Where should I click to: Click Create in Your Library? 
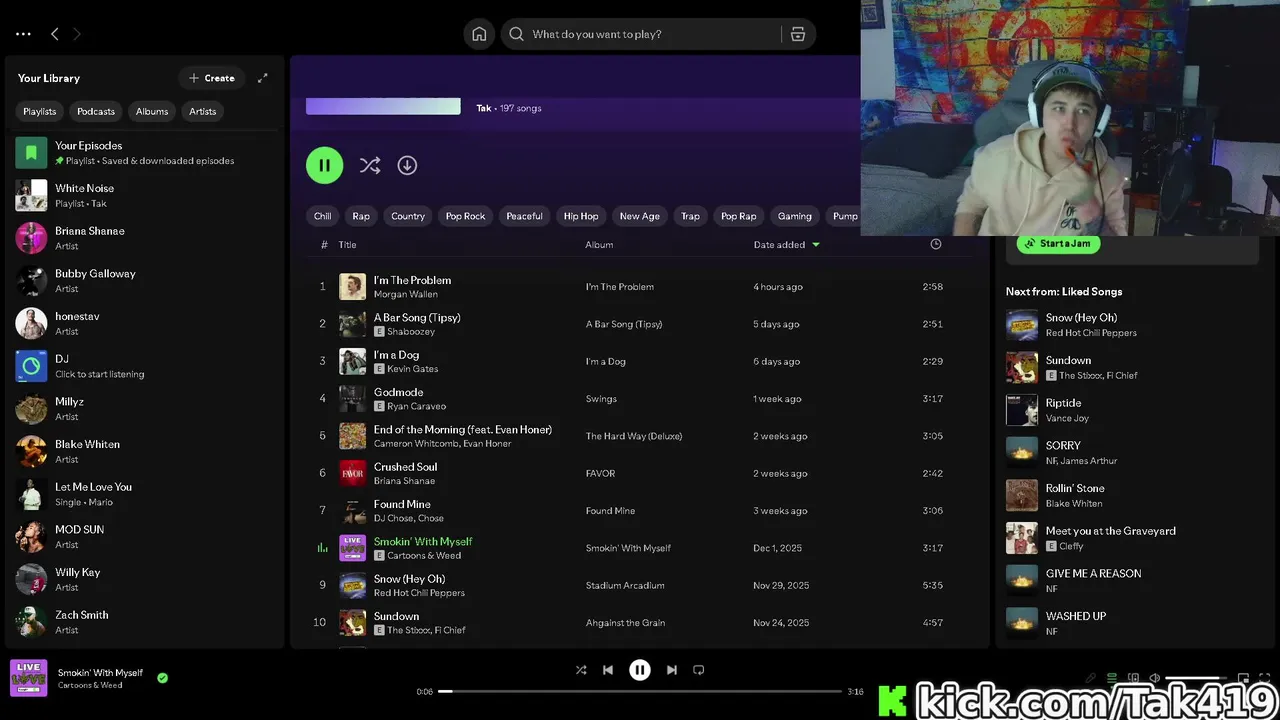(212, 78)
